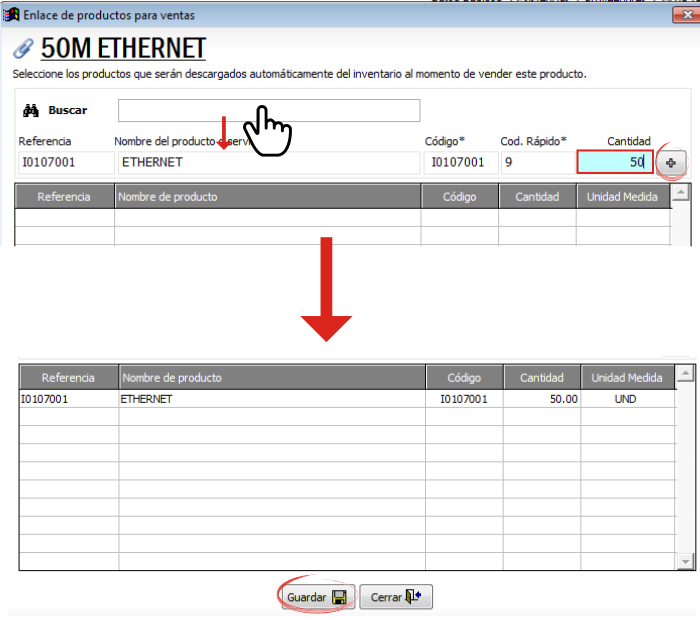Click the lower table scroll-up arrow

(x=685, y=373)
